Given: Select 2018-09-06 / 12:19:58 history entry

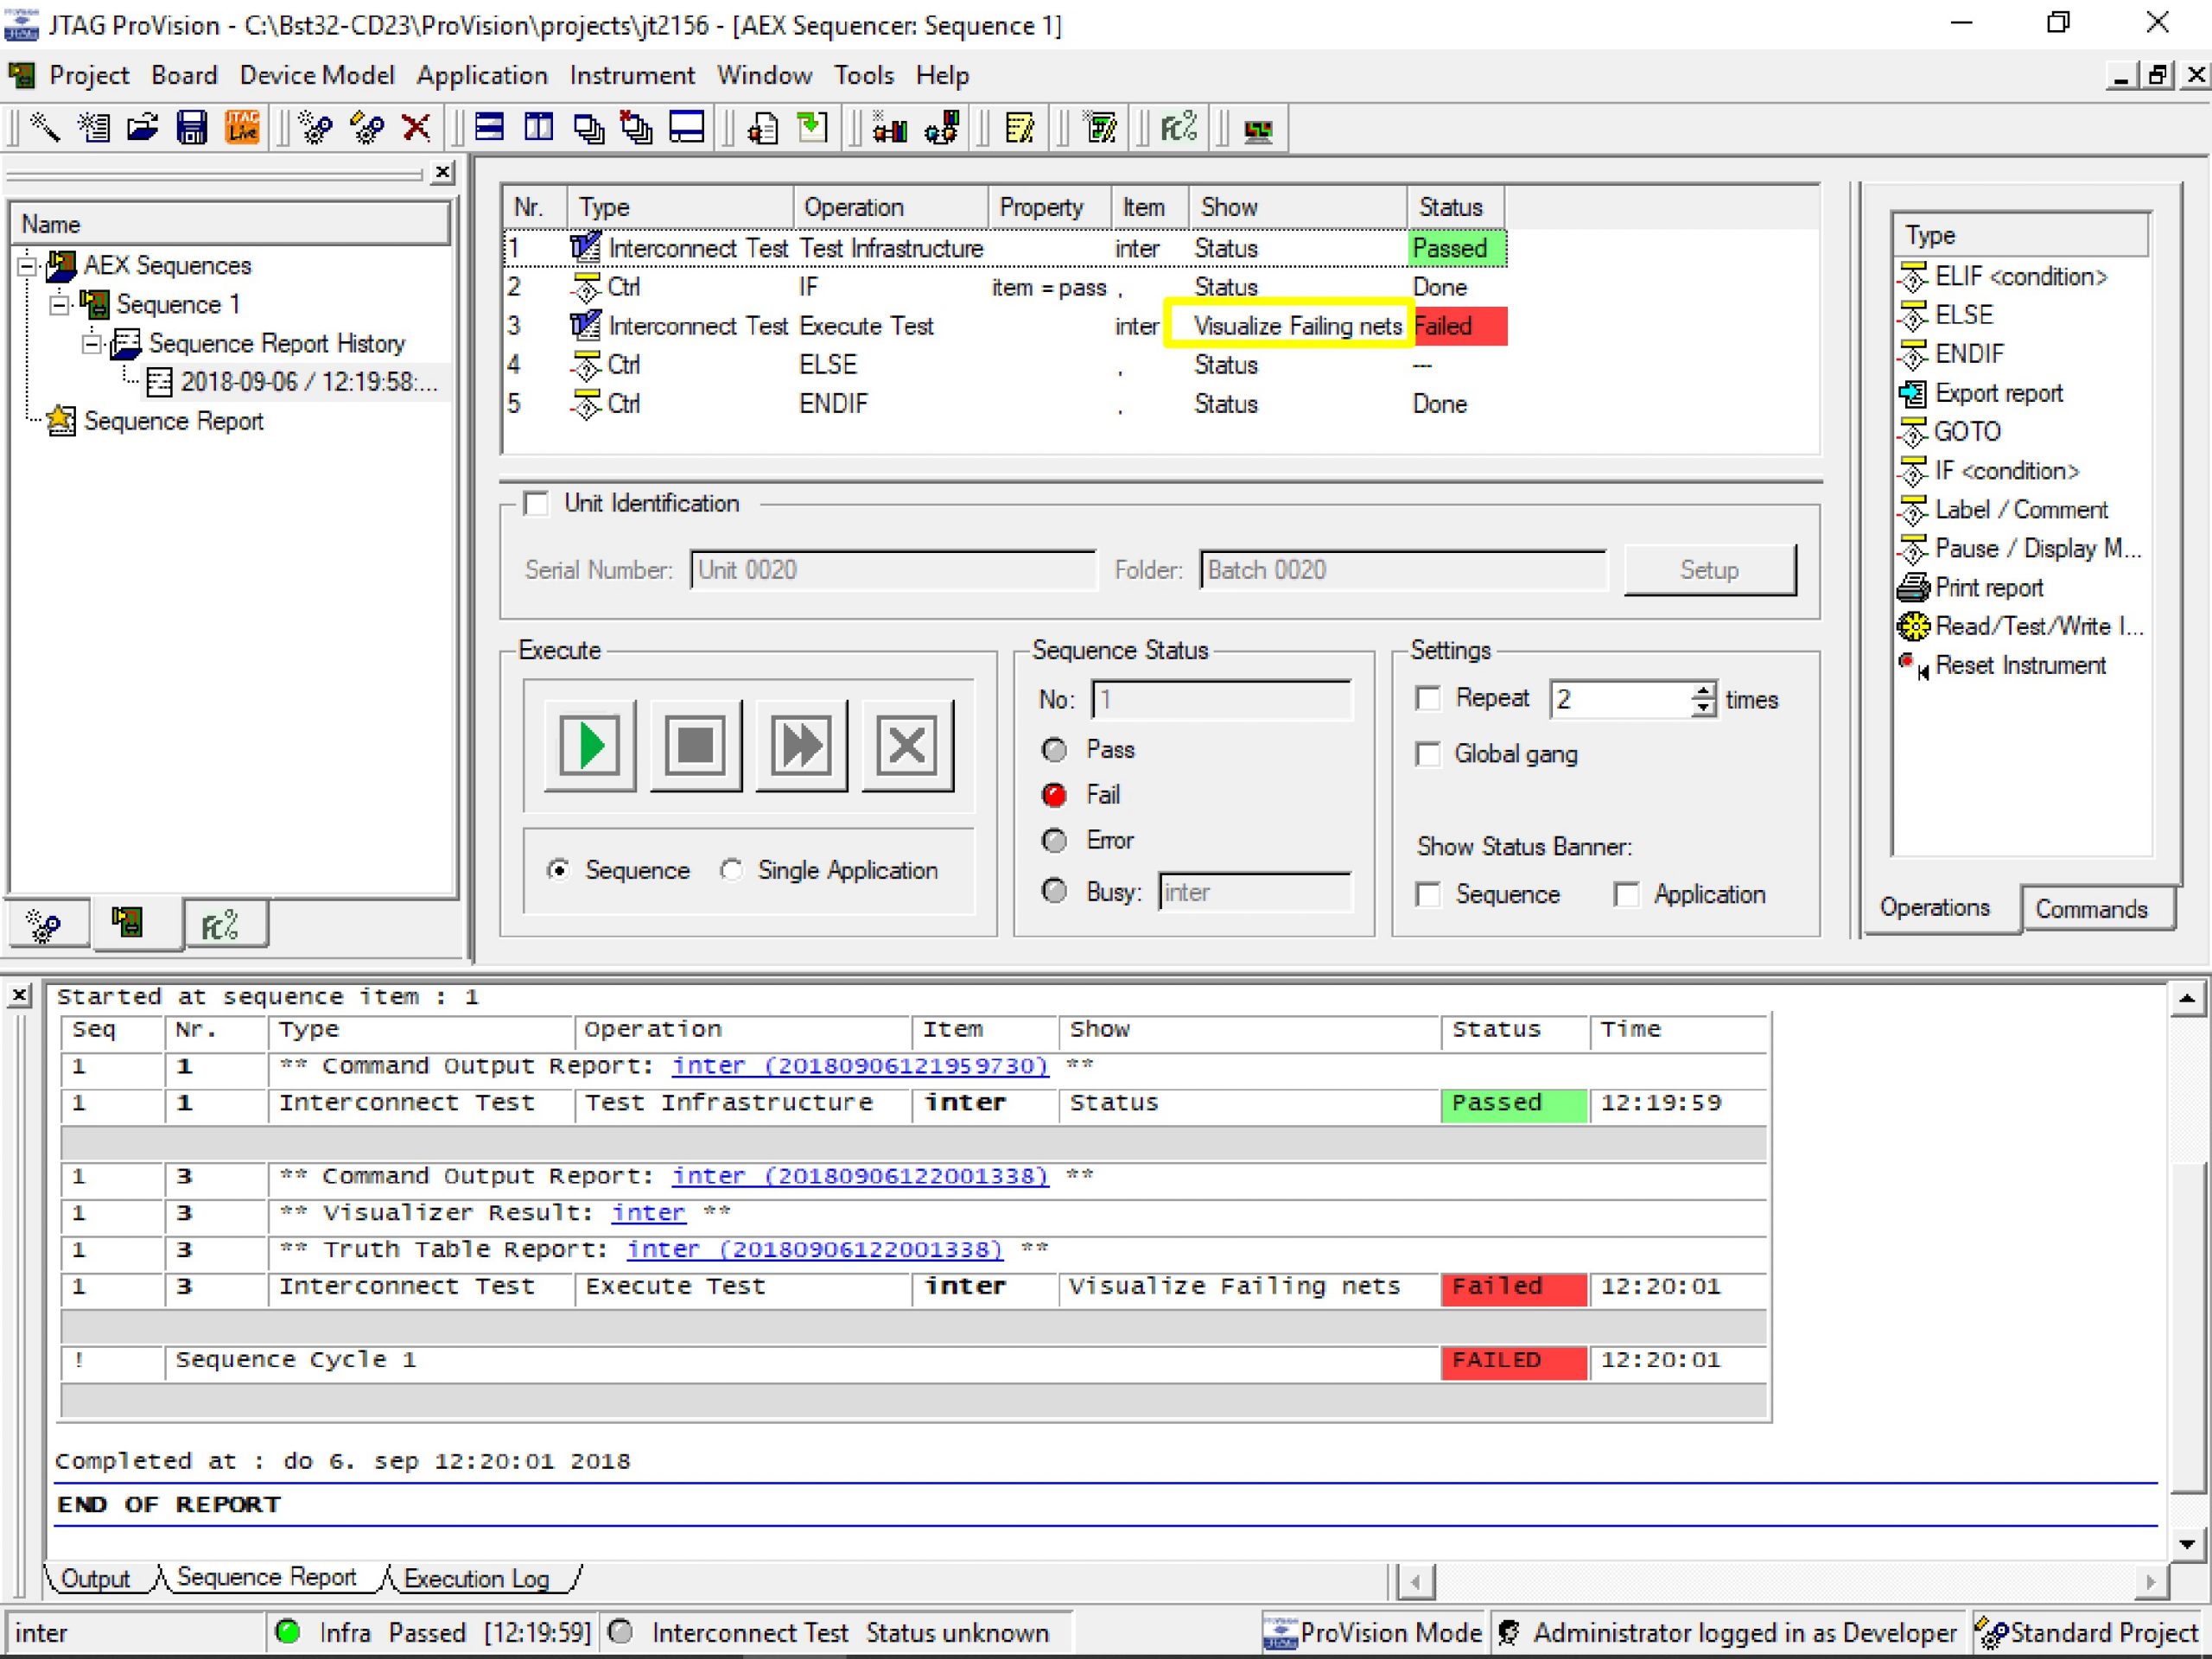Looking at the screenshot, I should 308,382.
